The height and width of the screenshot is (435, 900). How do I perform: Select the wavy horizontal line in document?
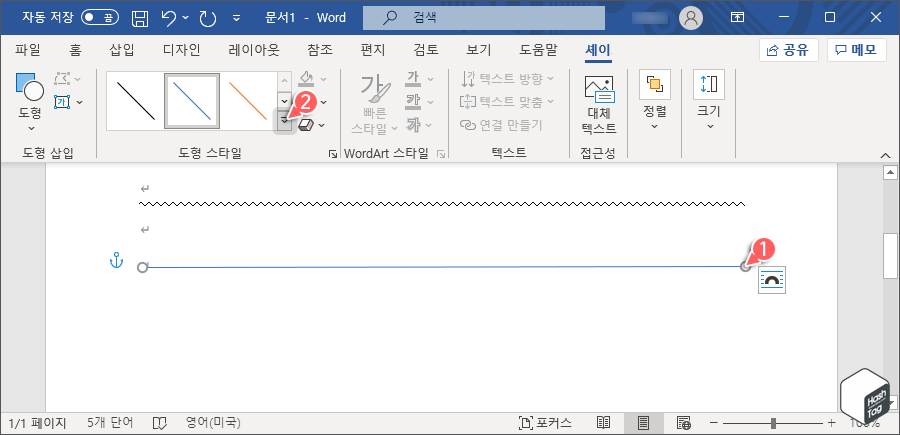coord(443,204)
